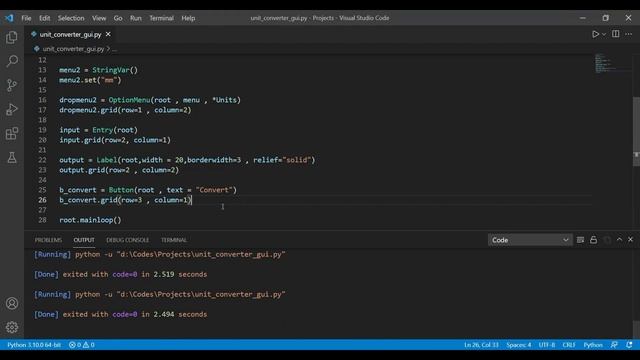Image resolution: width=640 pixels, height=360 pixels.
Task: Select the Python language mode
Action: (x=593, y=345)
